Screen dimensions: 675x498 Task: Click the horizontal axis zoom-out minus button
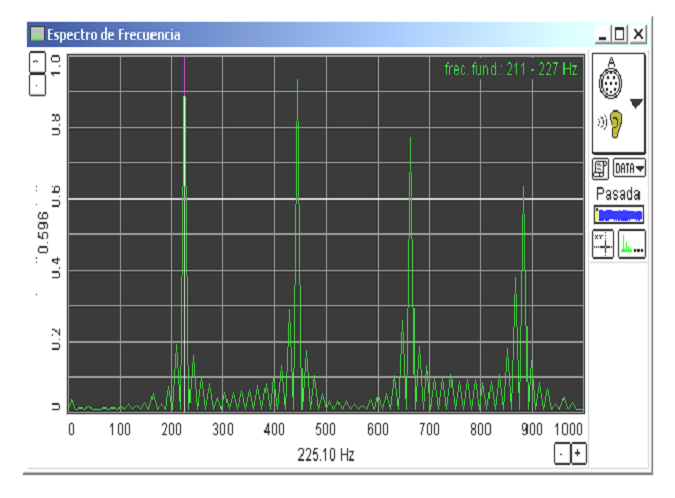point(562,454)
